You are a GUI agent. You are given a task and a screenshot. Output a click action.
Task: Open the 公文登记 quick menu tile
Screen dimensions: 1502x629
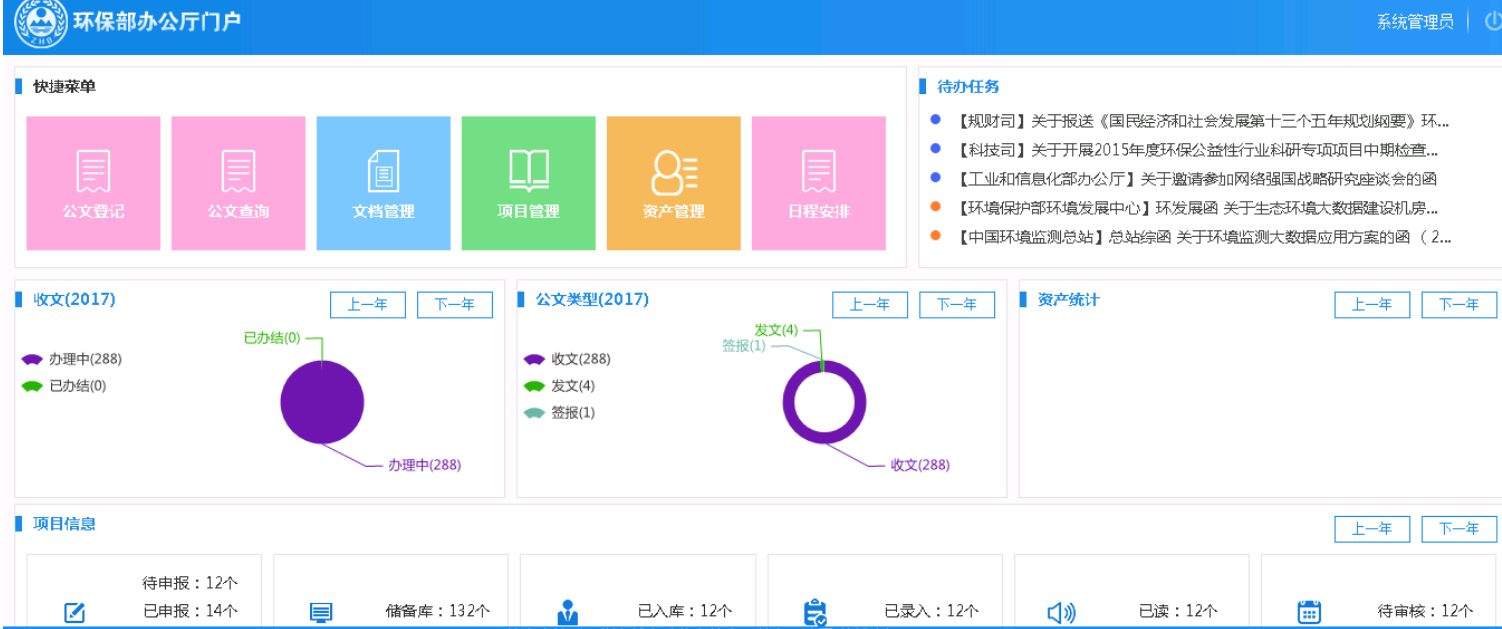[93, 183]
